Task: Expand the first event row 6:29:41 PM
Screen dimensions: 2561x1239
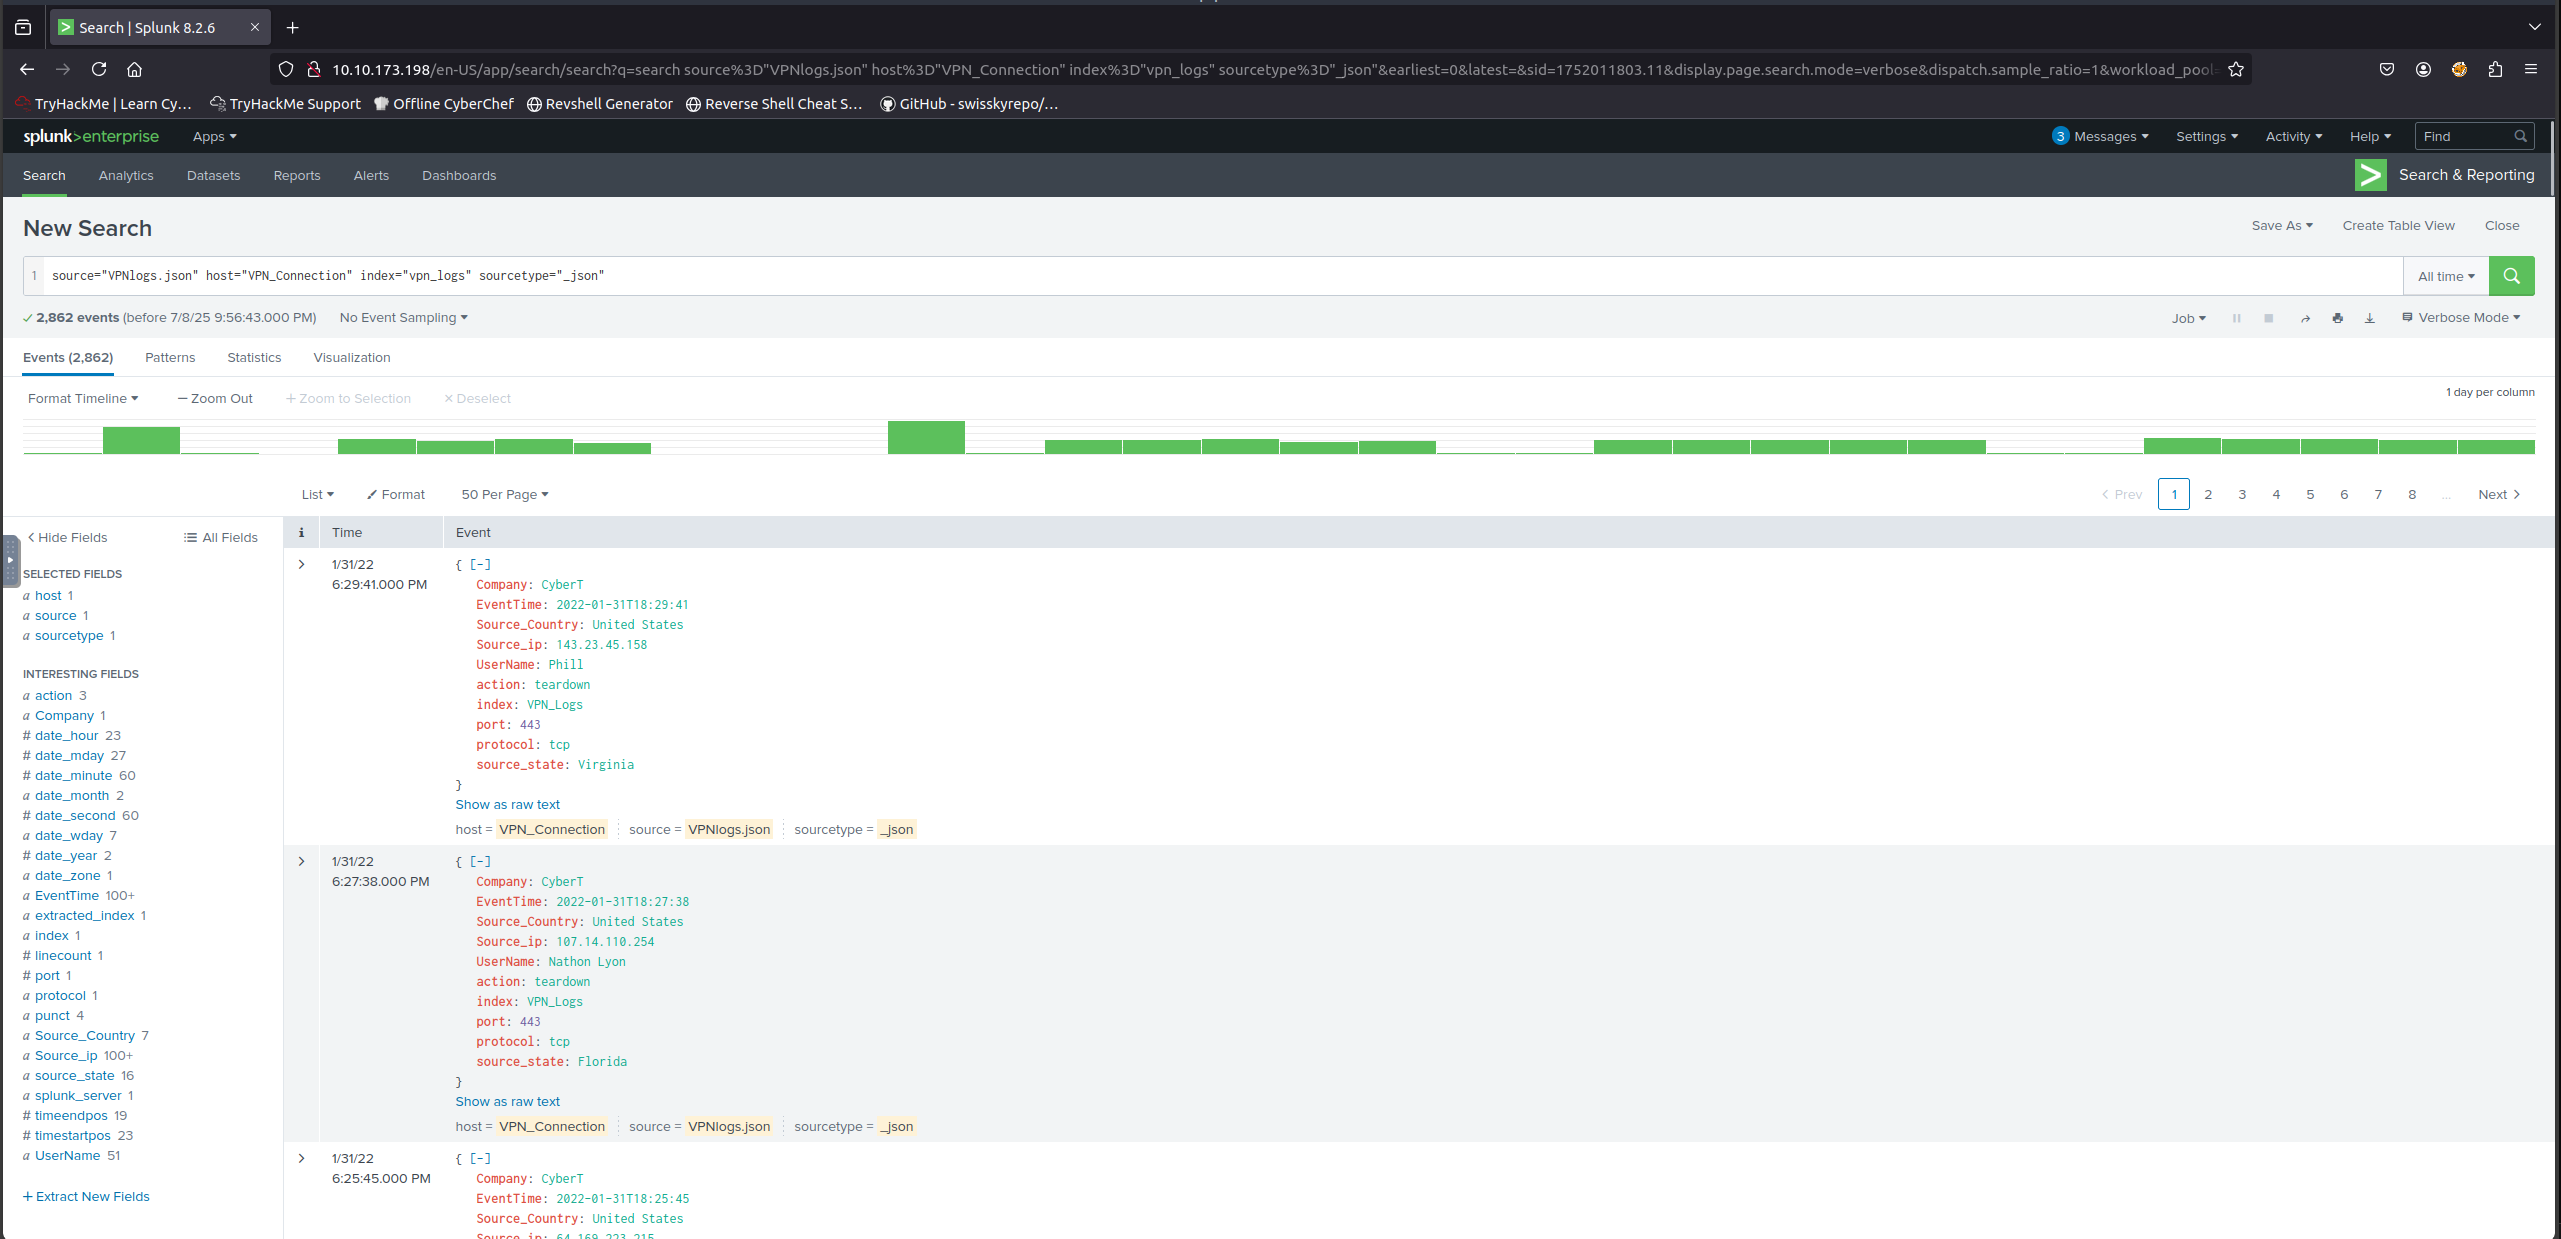Action: (x=301, y=564)
